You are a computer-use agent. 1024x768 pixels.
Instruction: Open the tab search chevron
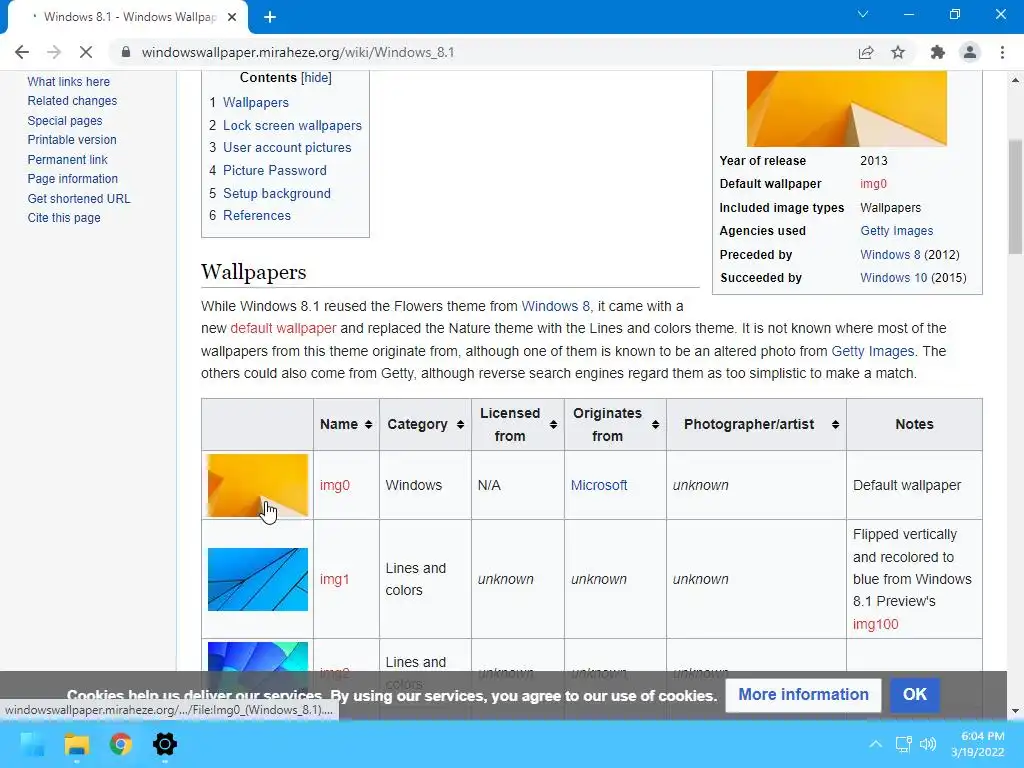pos(863,14)
